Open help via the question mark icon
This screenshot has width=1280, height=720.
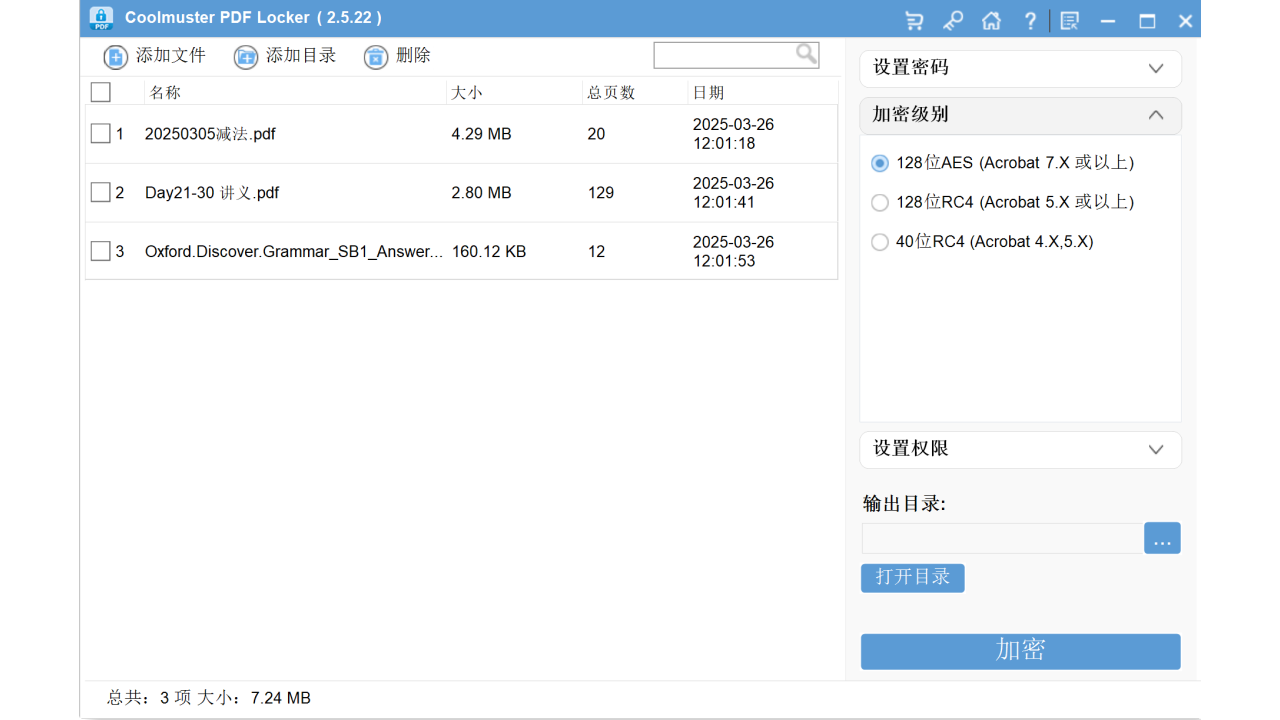1030,19
